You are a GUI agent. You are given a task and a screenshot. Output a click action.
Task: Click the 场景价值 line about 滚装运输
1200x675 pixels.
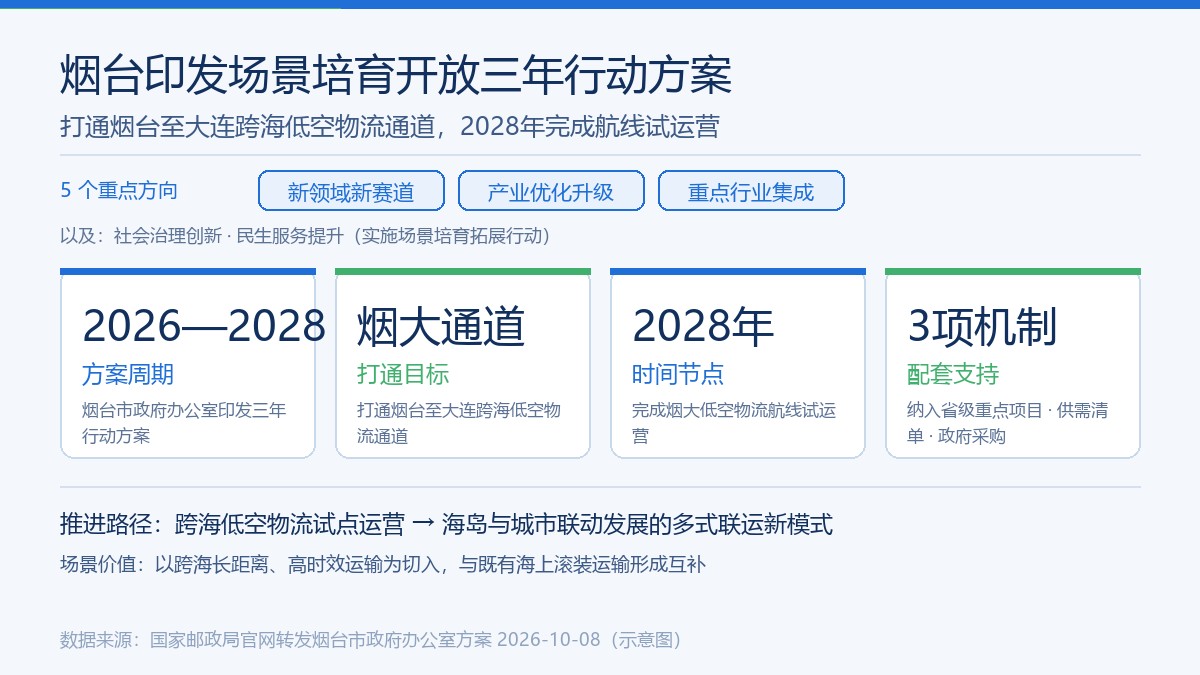point(383,564)
